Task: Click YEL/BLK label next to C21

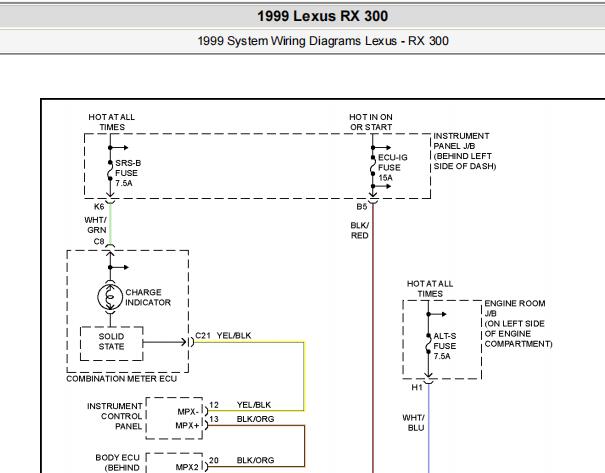Action: (x=234, y=335)
